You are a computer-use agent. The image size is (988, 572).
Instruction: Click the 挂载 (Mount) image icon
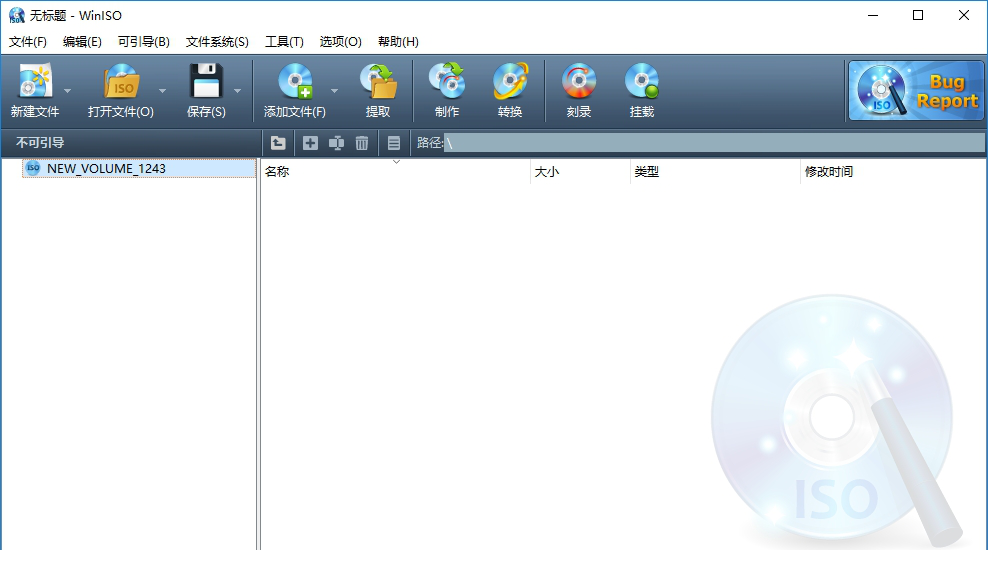642,82
